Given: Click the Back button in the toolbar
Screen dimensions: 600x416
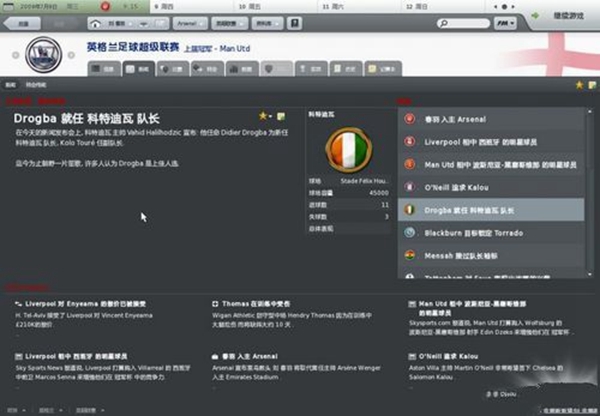Looking at the screenshot, I should pos(22,23).
